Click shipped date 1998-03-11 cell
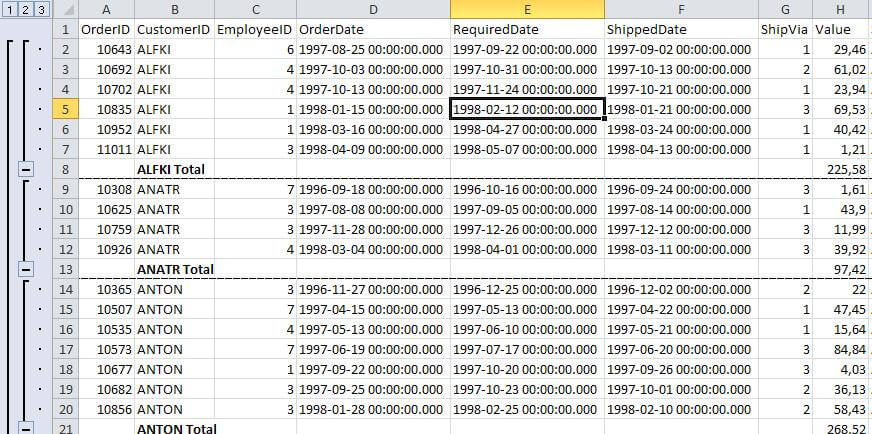This screenshot has height=434, width=872. (681, 250)
